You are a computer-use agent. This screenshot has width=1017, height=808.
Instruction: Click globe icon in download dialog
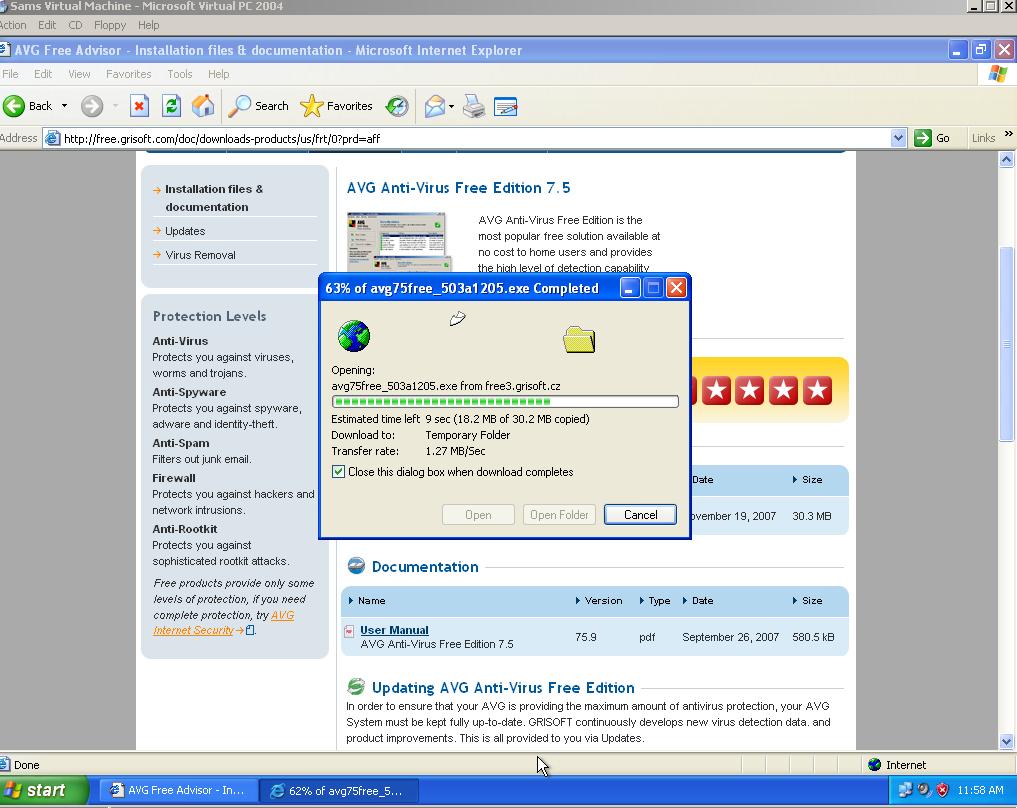coord(353,336)
